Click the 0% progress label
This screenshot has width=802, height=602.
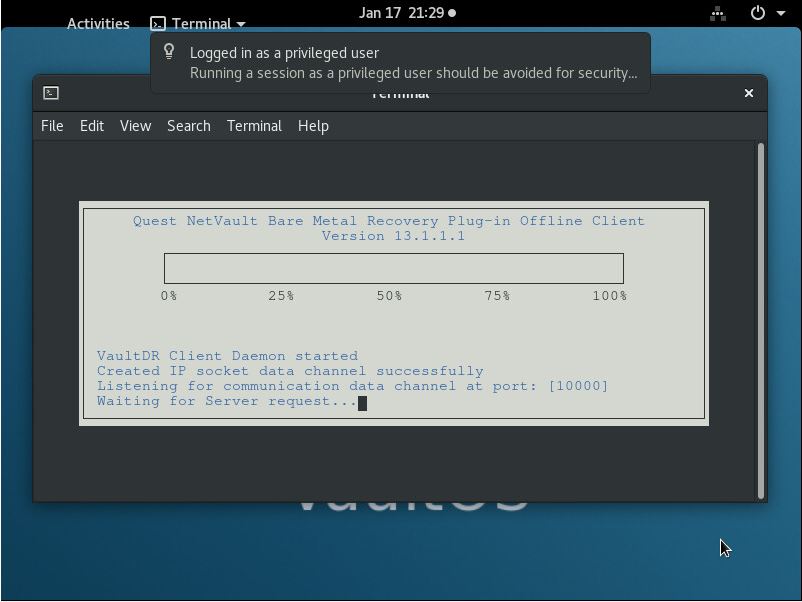(x=169, y=296)
